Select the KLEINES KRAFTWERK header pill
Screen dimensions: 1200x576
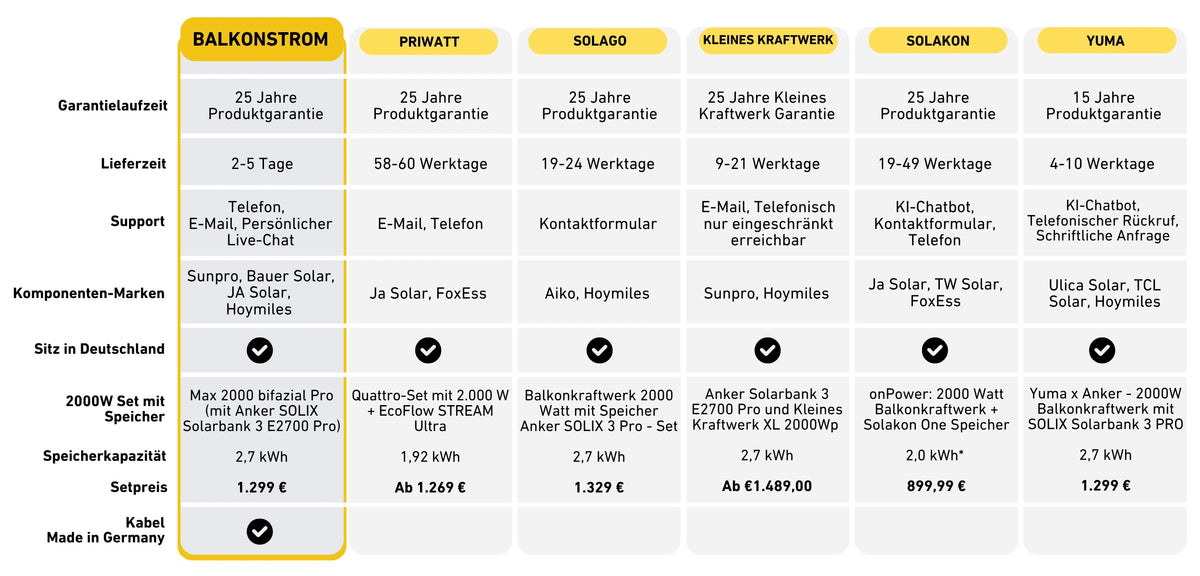[x=768, y=41]
